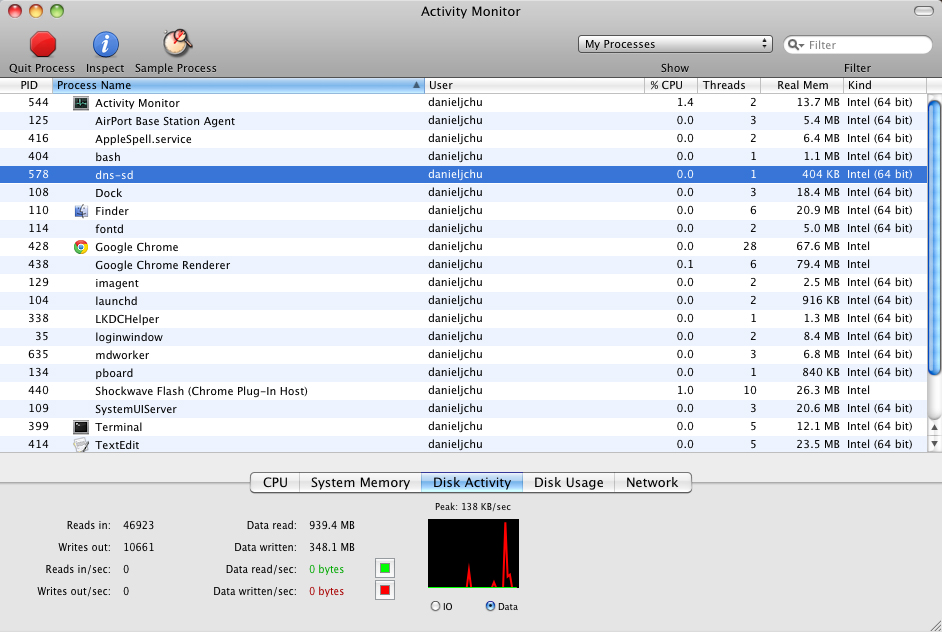Click the 939.4 MB data read value

[x=332, y=525]
